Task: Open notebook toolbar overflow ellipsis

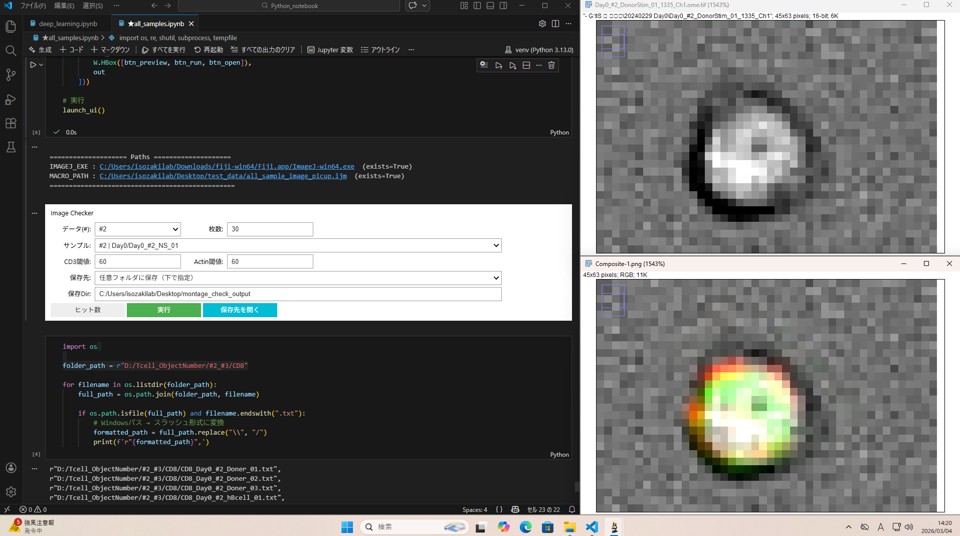Action: click(411, 50)
